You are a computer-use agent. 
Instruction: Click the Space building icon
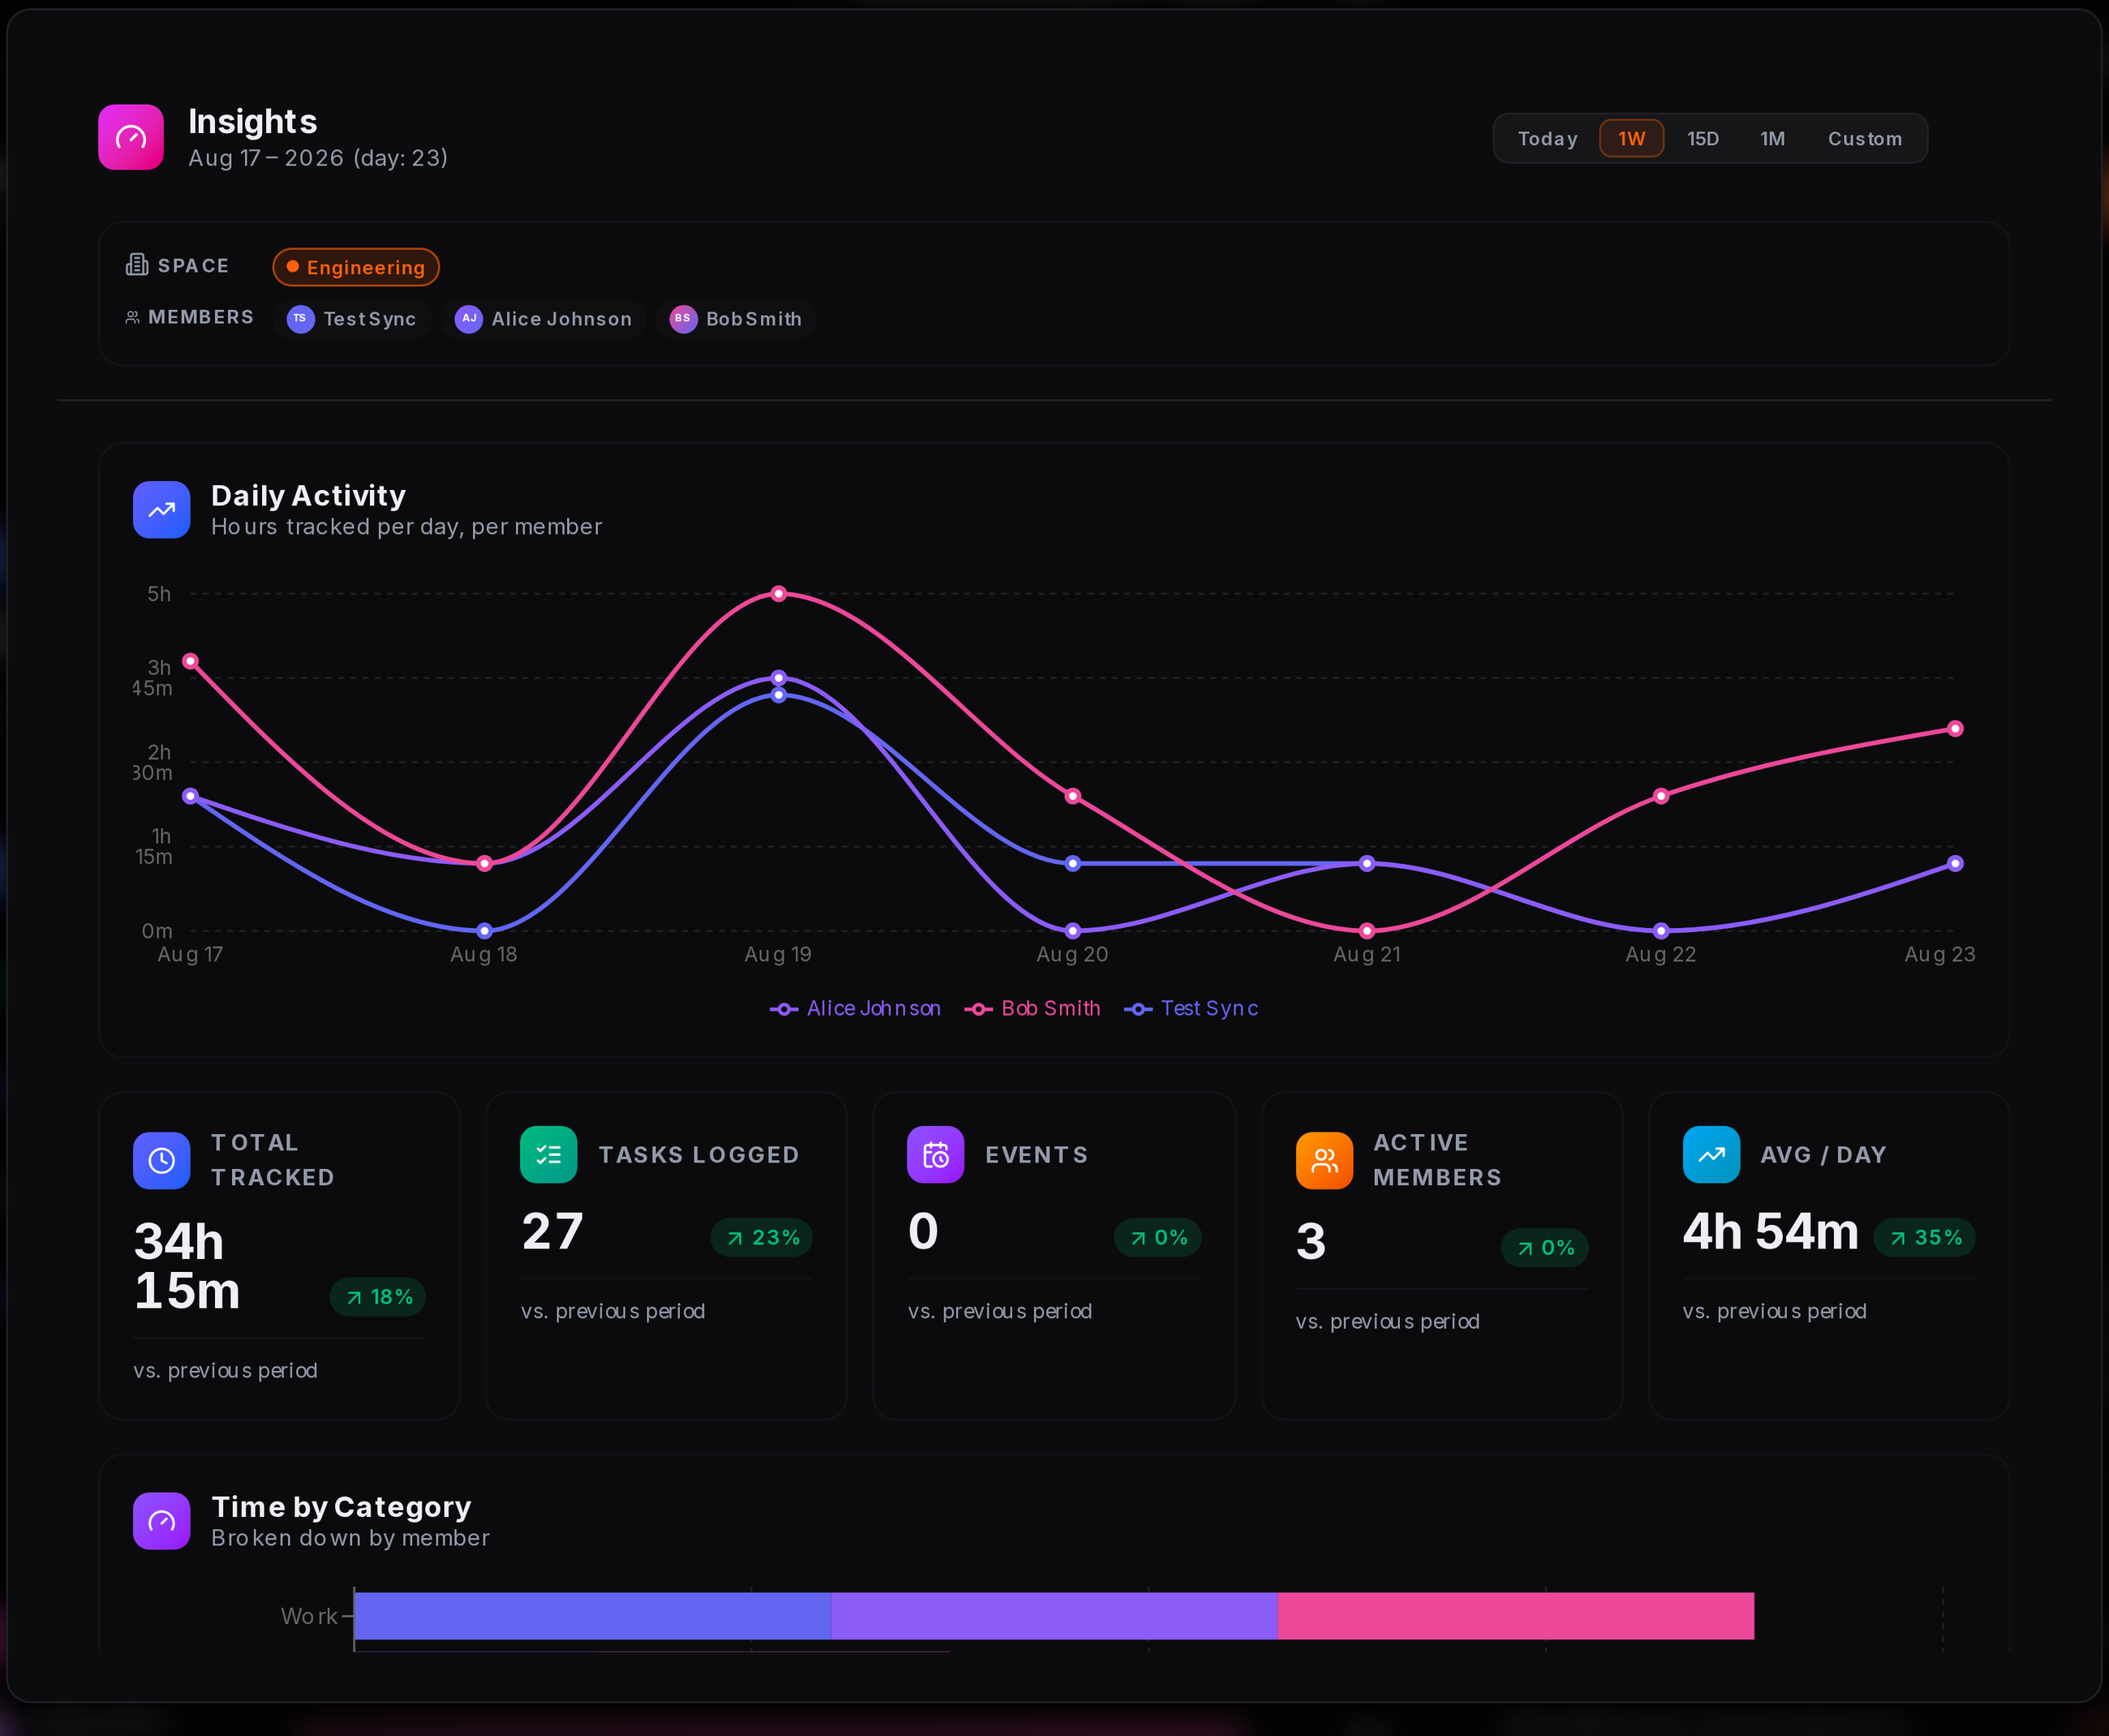(137, 265)
